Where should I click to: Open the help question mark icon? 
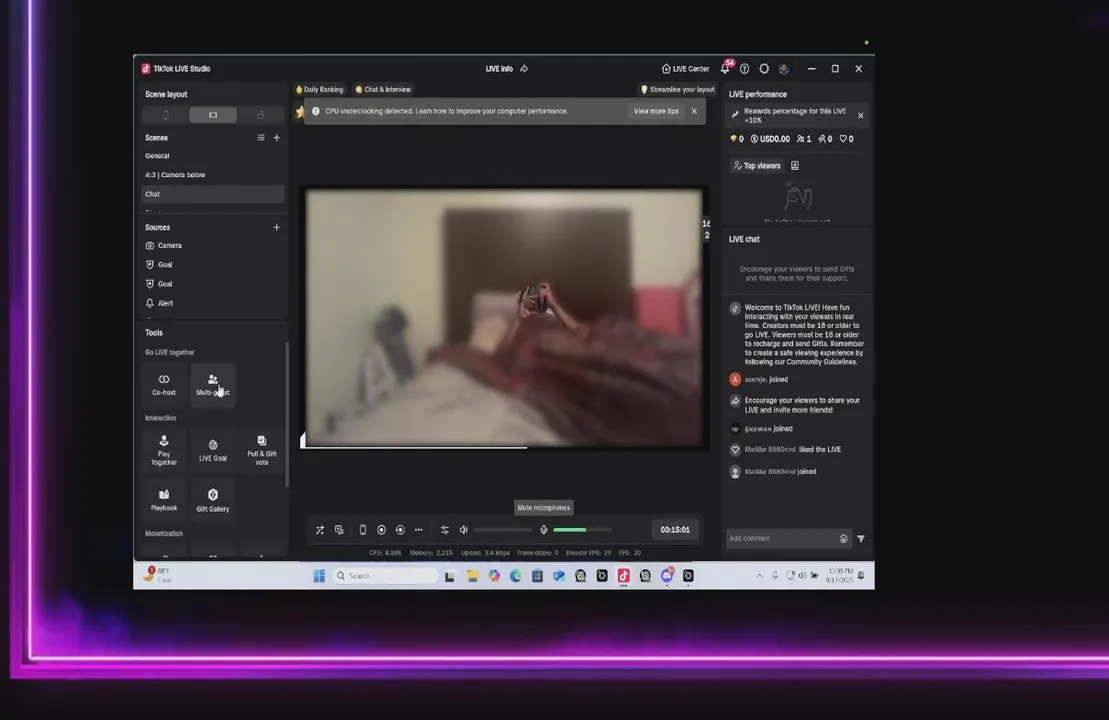[x=745, y=69]
